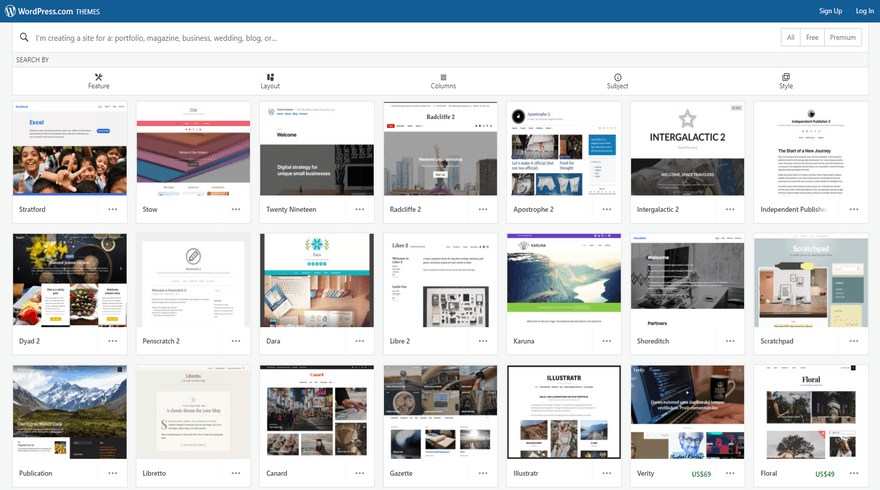880x490 pixels.
Task: Open the Dyad 2 theme preview
Action: coord(70,281)
